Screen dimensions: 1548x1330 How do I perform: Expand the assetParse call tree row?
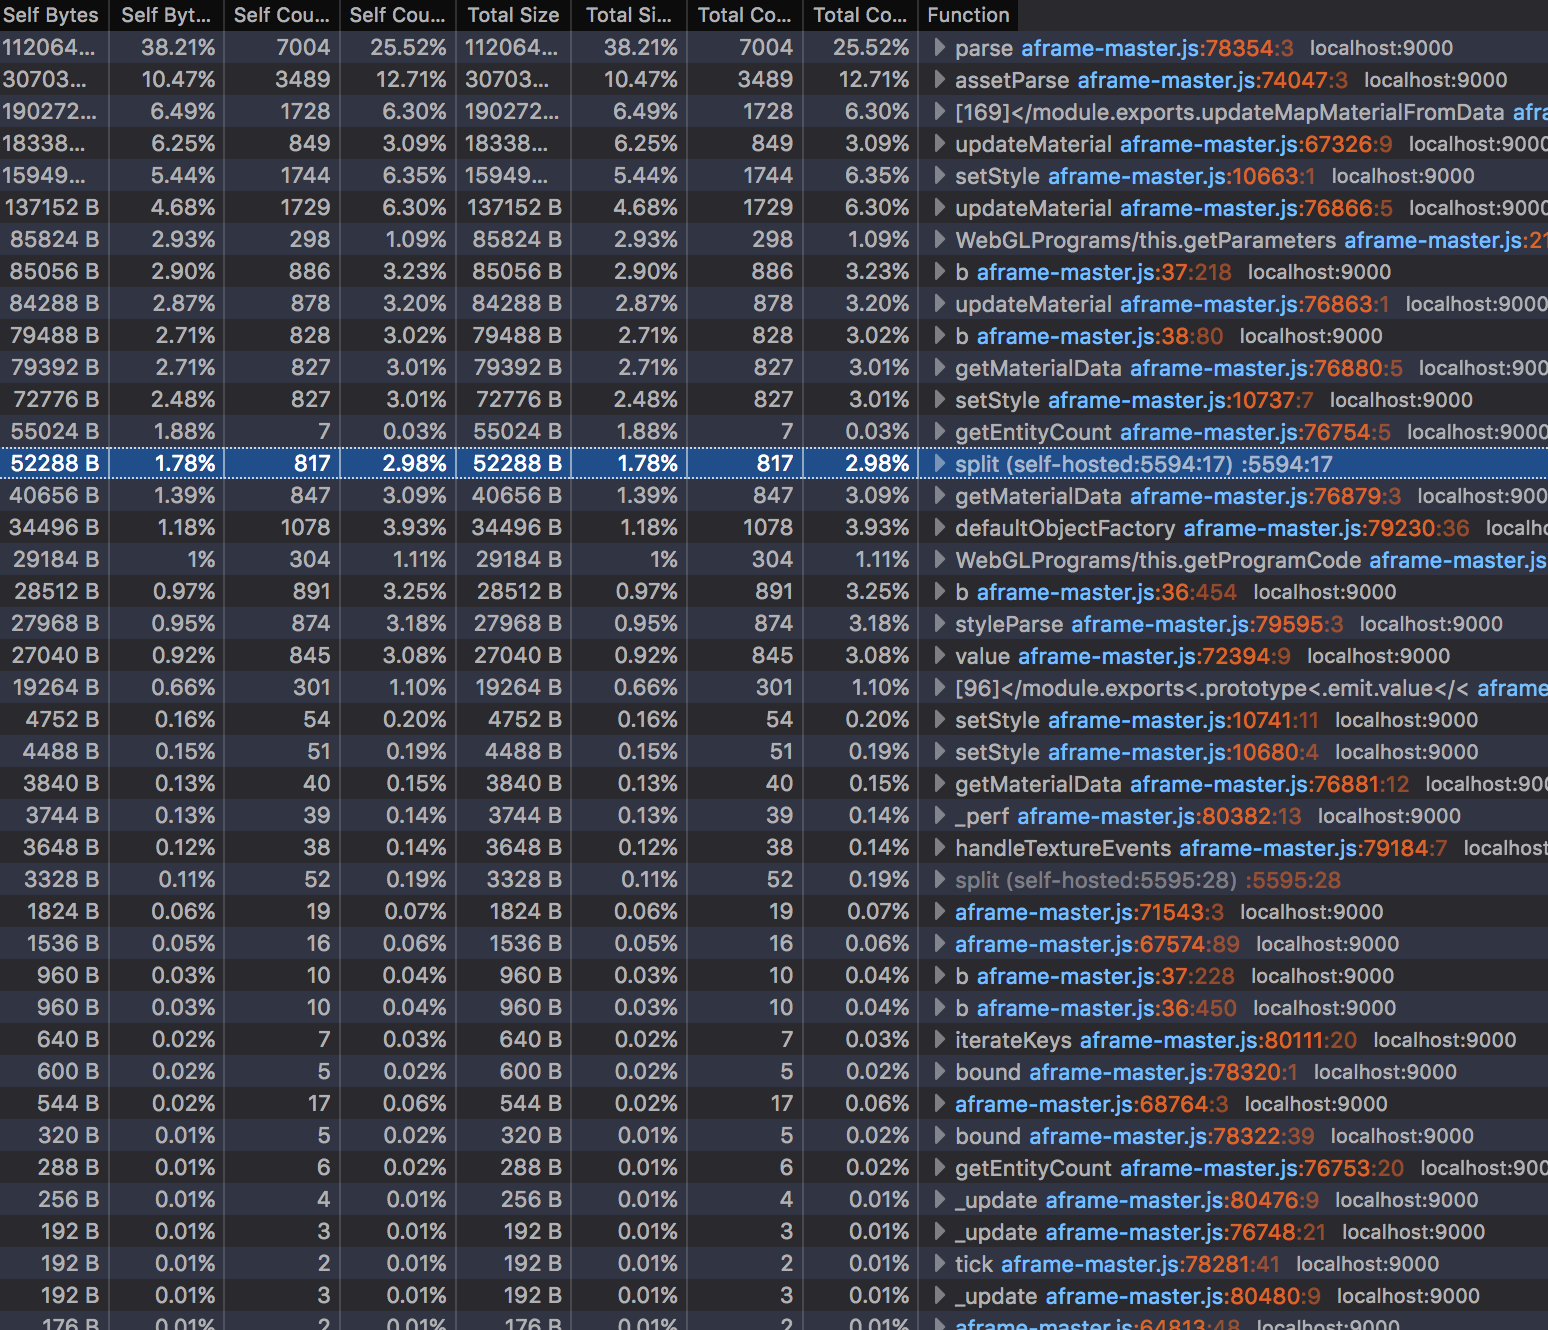point(939,79)
